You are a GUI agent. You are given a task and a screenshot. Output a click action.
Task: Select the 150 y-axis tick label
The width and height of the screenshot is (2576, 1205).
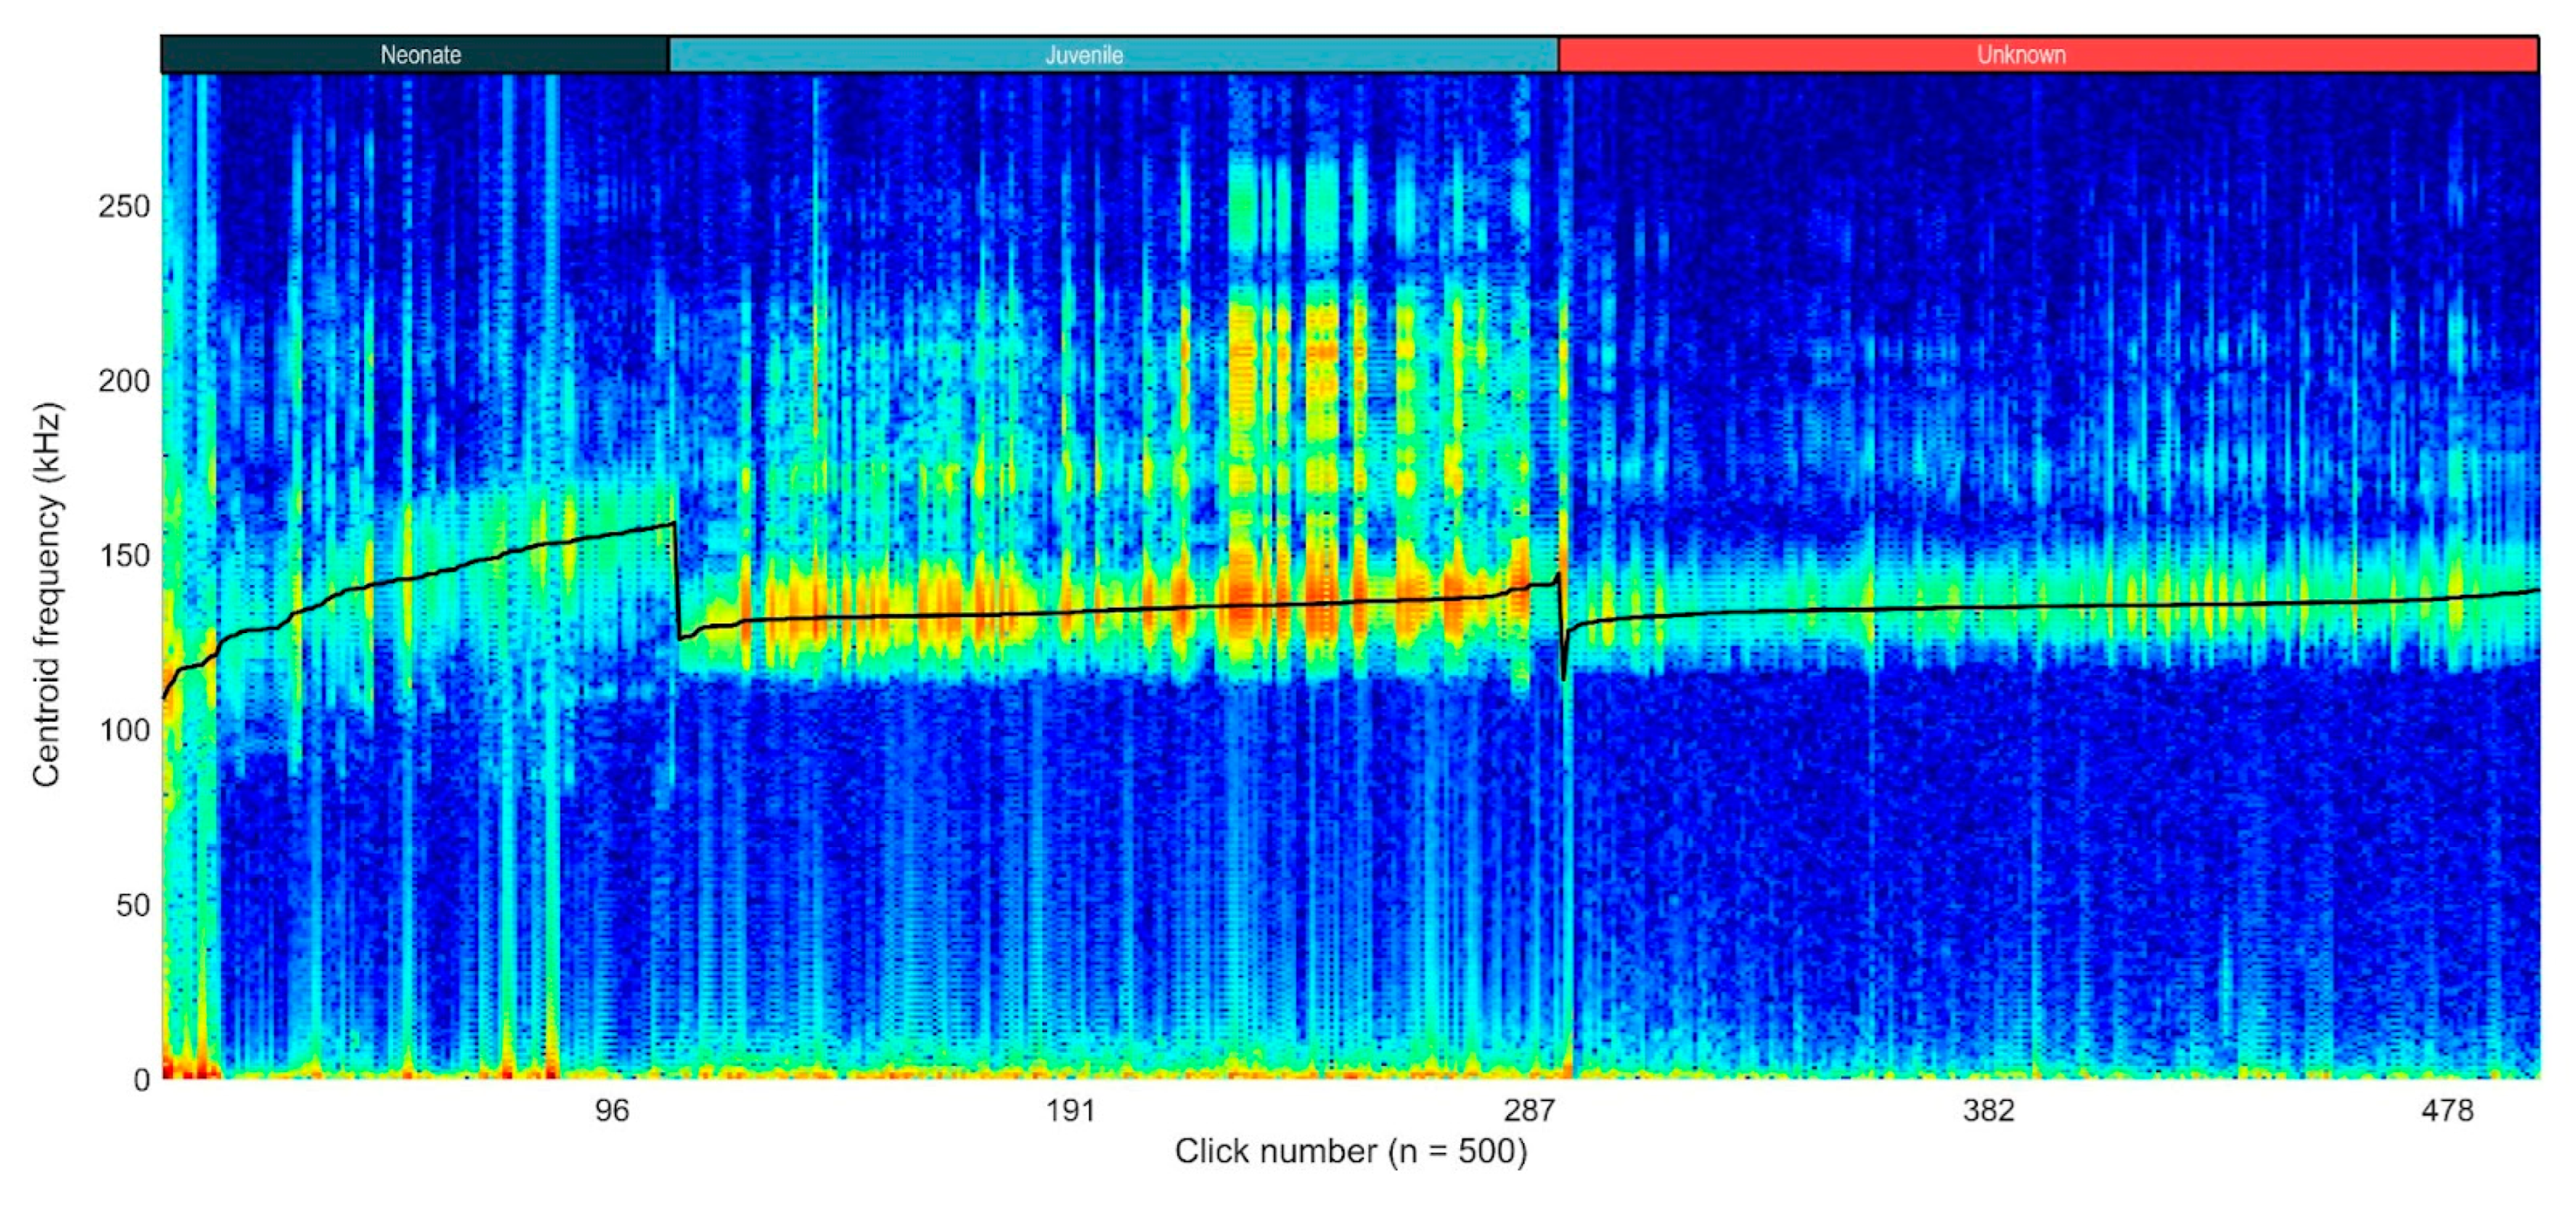(124, 556)
